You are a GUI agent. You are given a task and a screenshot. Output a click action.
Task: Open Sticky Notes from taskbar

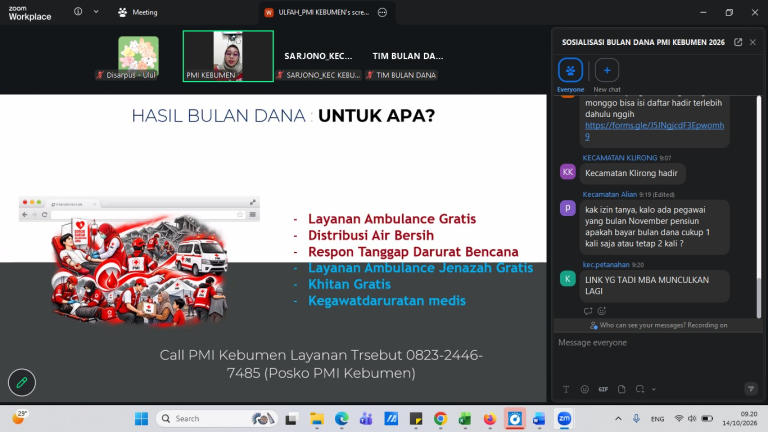[416, 419]
